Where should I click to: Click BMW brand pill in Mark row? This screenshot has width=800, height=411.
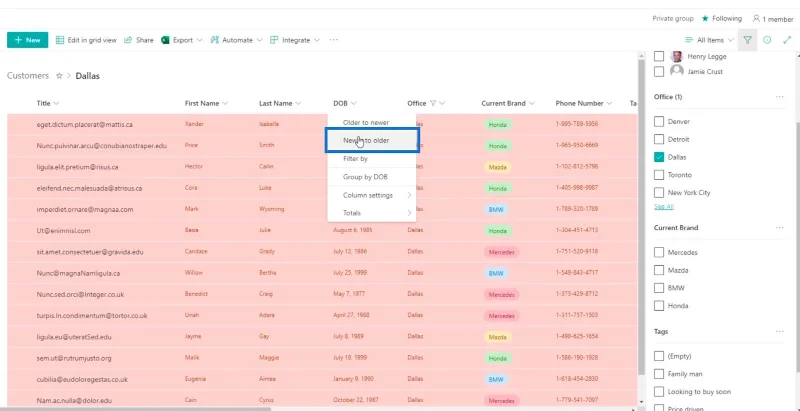[x=496, y=209]
